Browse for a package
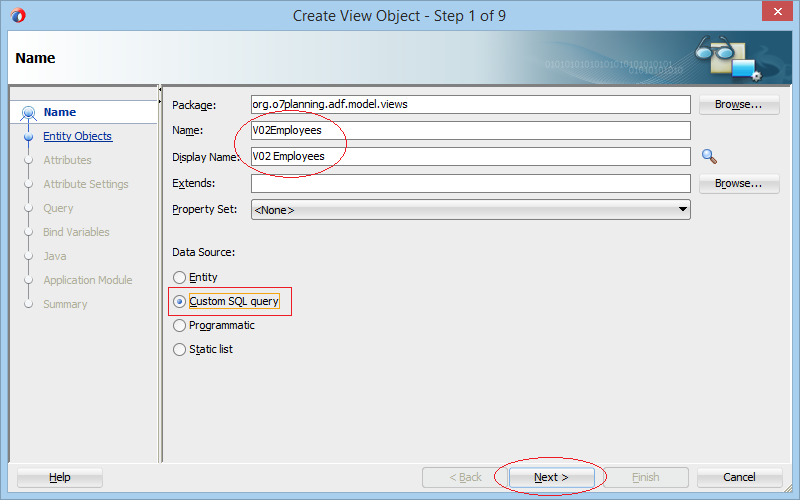The width and height of the screenshot is (800, 500). 739,105
